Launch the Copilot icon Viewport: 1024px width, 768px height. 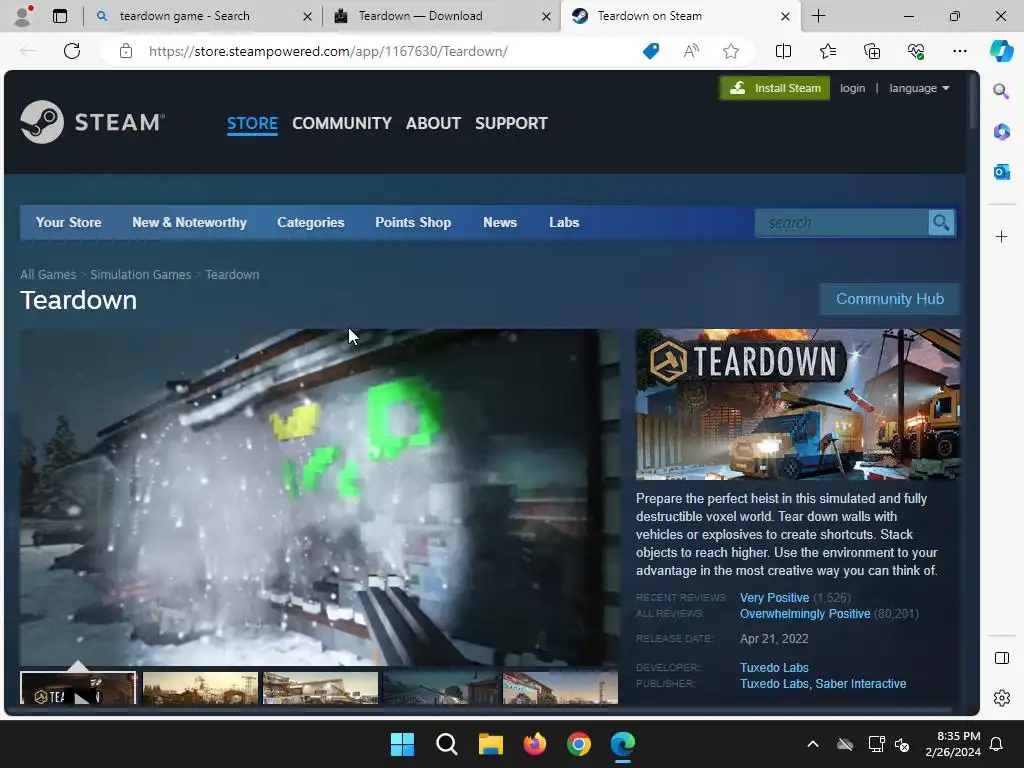(x=1001, y=51)
